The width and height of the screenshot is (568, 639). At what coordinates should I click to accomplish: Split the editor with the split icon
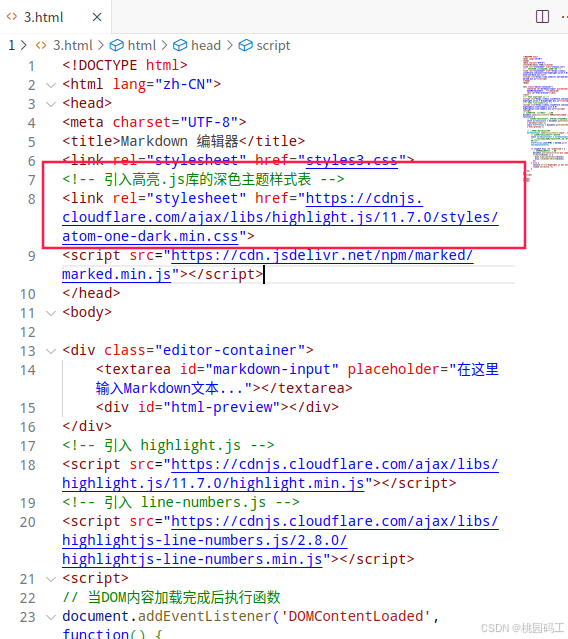coord(542,17)
